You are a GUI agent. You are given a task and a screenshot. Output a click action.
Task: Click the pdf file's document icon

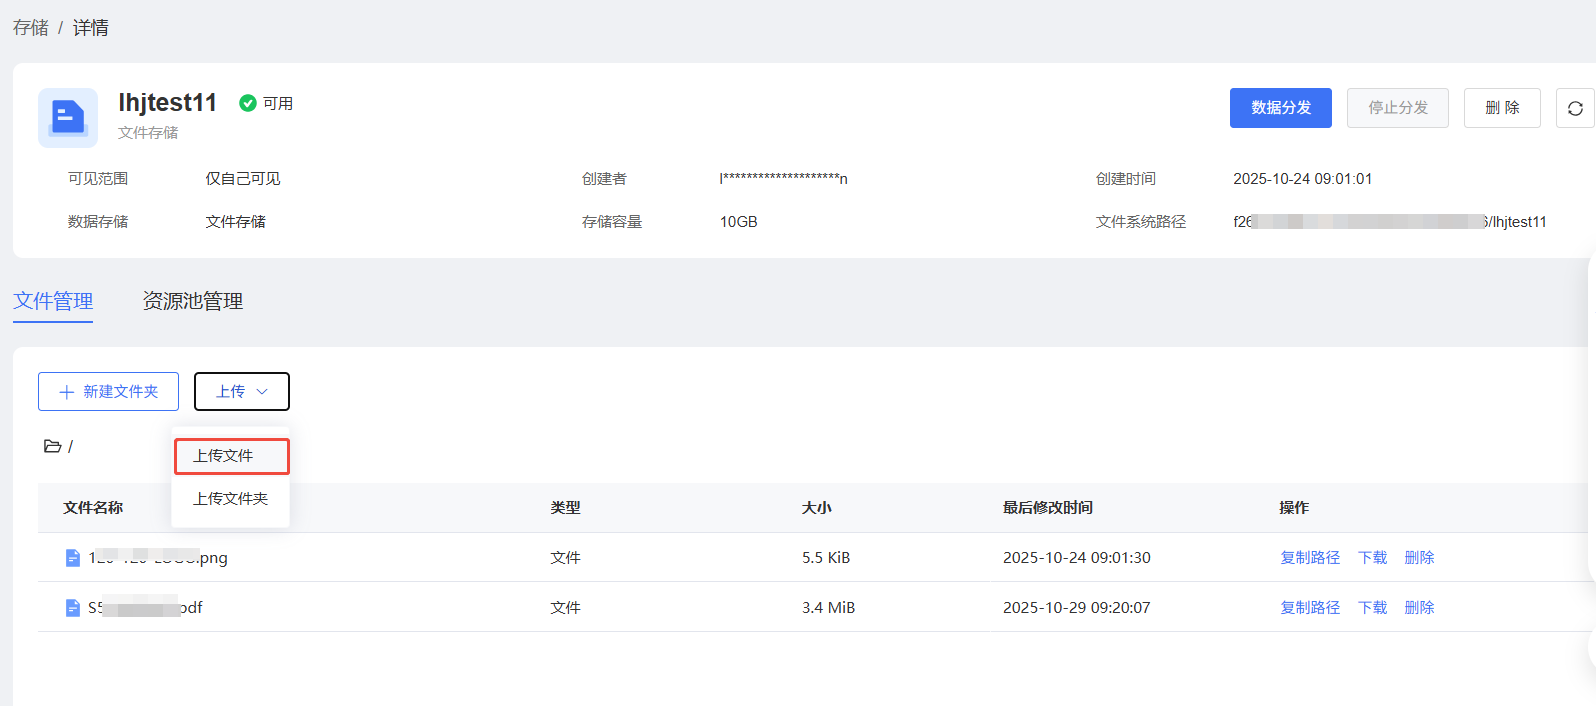pos(72,608)
